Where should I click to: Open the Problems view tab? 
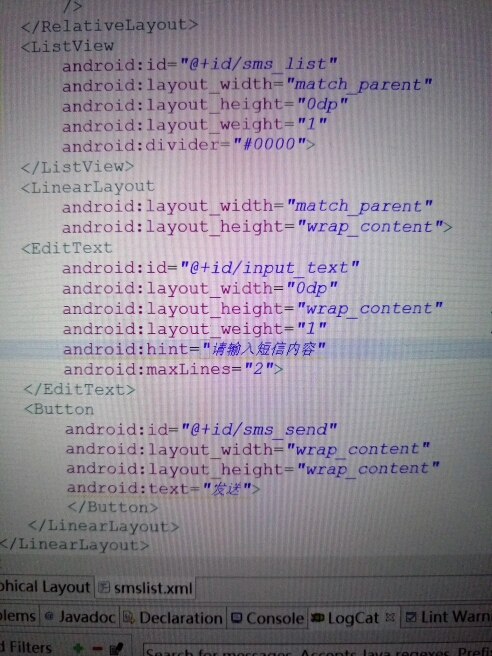[x=18, y=616]
